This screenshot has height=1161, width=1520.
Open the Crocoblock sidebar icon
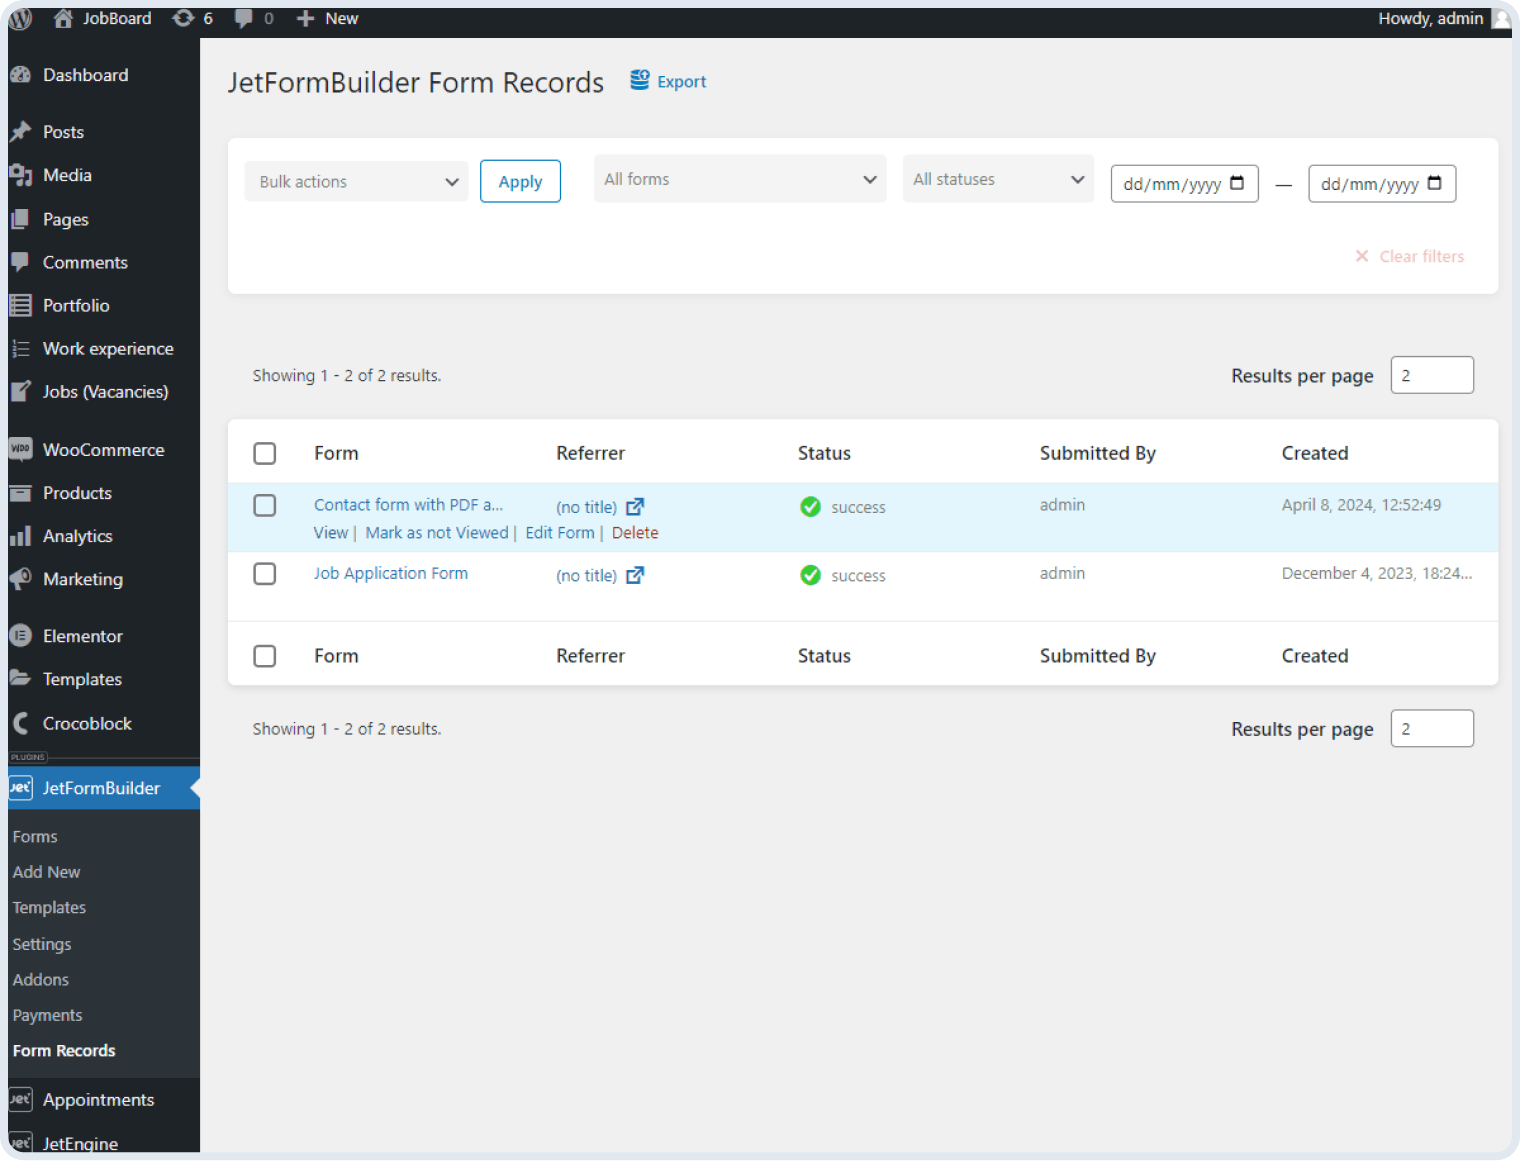[21, 723]
